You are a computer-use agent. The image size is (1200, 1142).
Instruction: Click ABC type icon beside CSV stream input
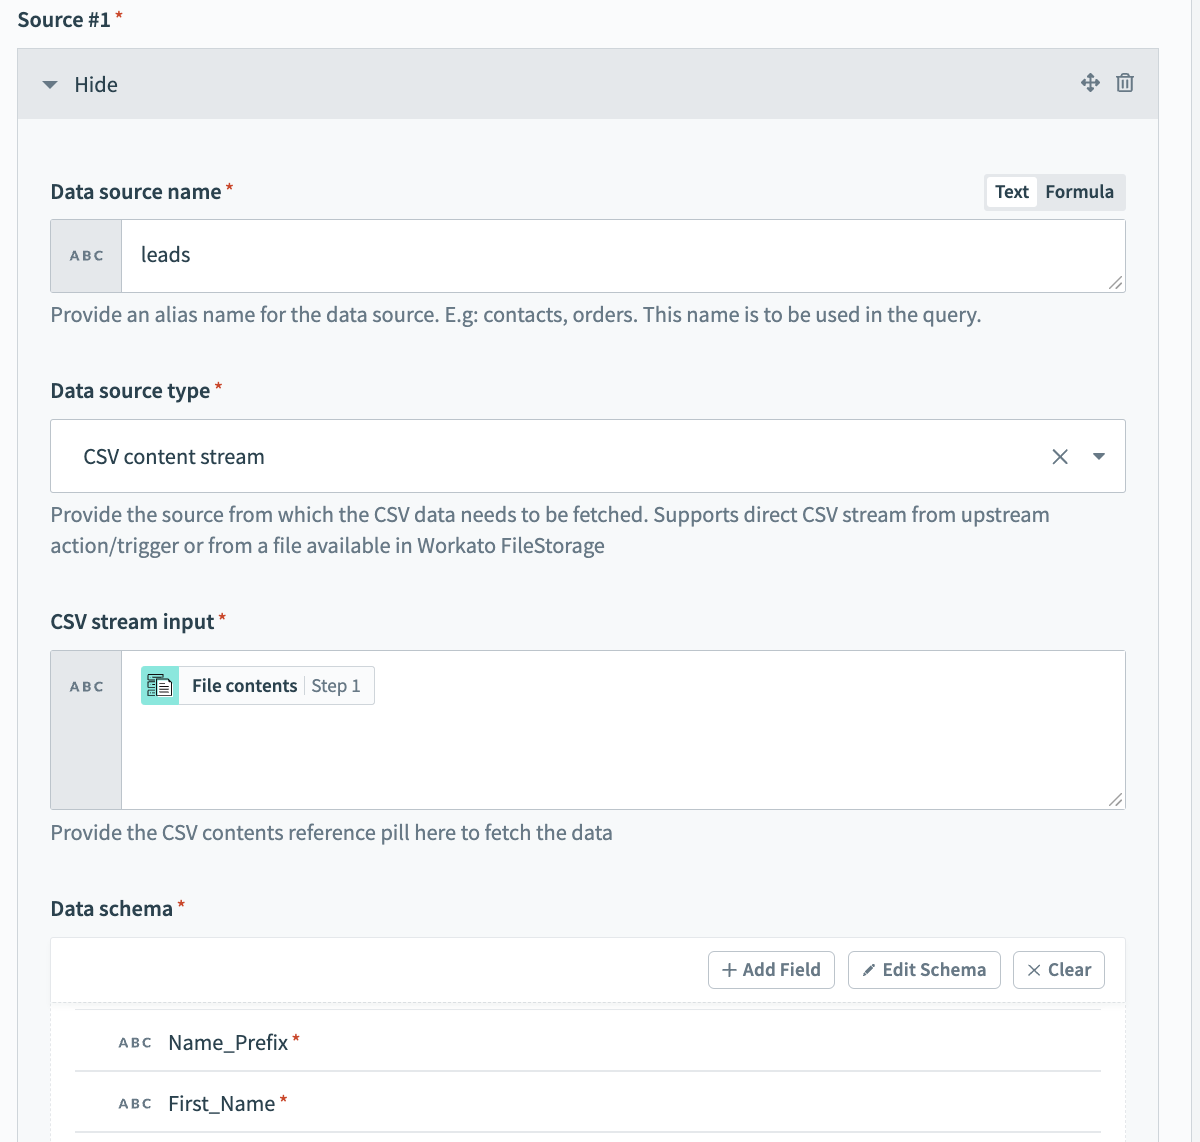(87, 687)
